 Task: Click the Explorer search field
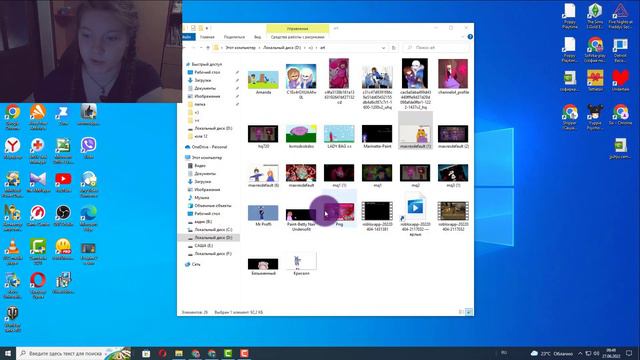click(436, 48)
